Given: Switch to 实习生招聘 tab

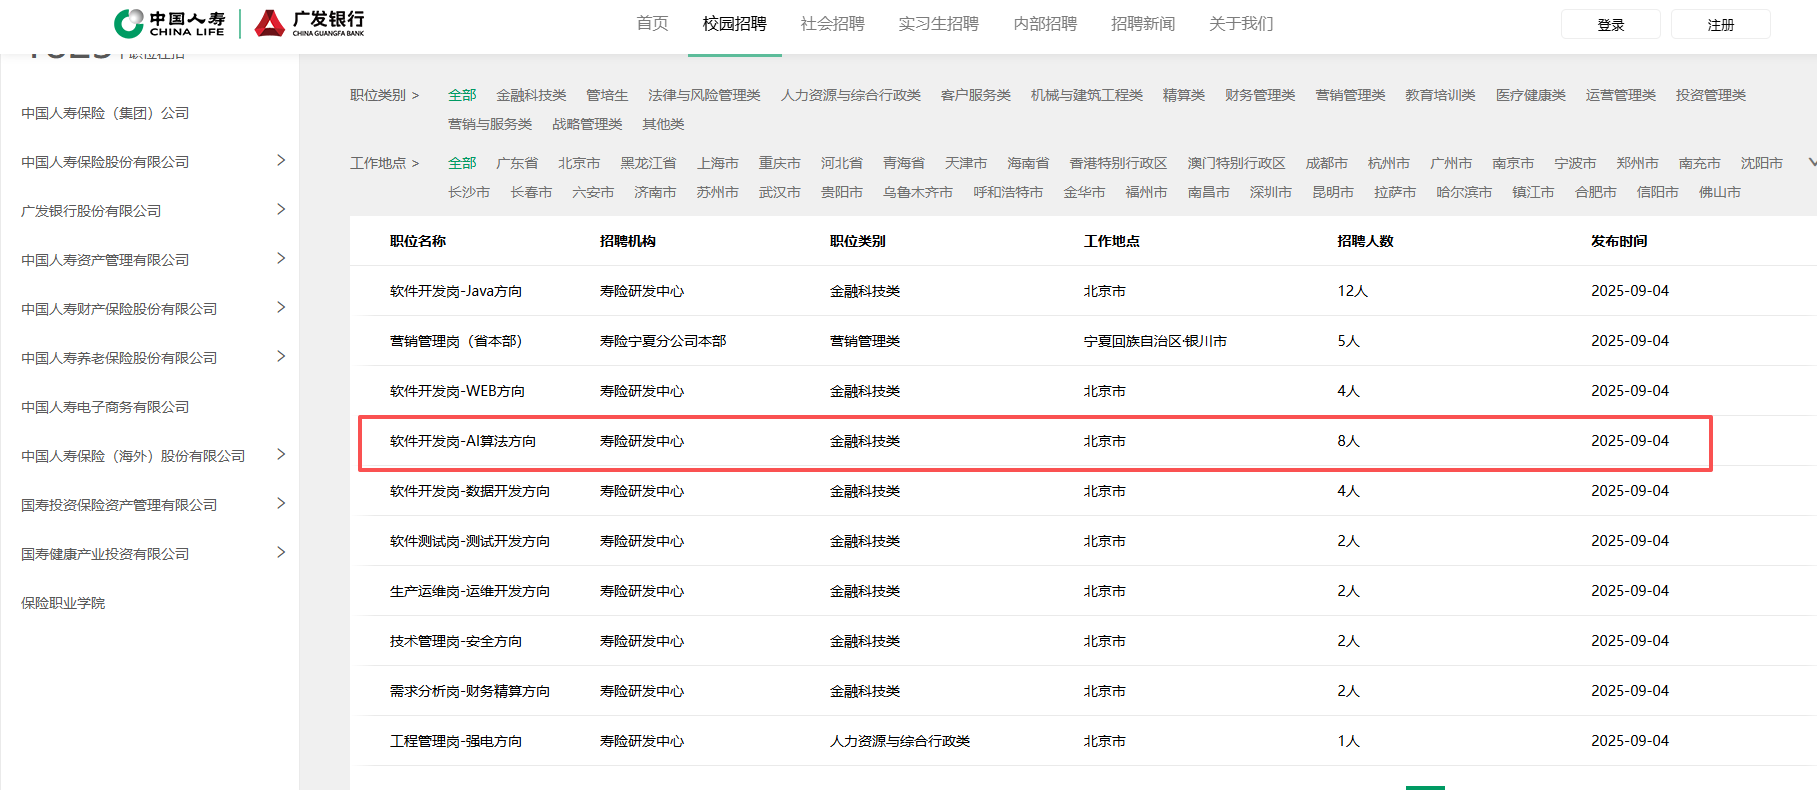Looking at the screenshot, I should 938,24.
